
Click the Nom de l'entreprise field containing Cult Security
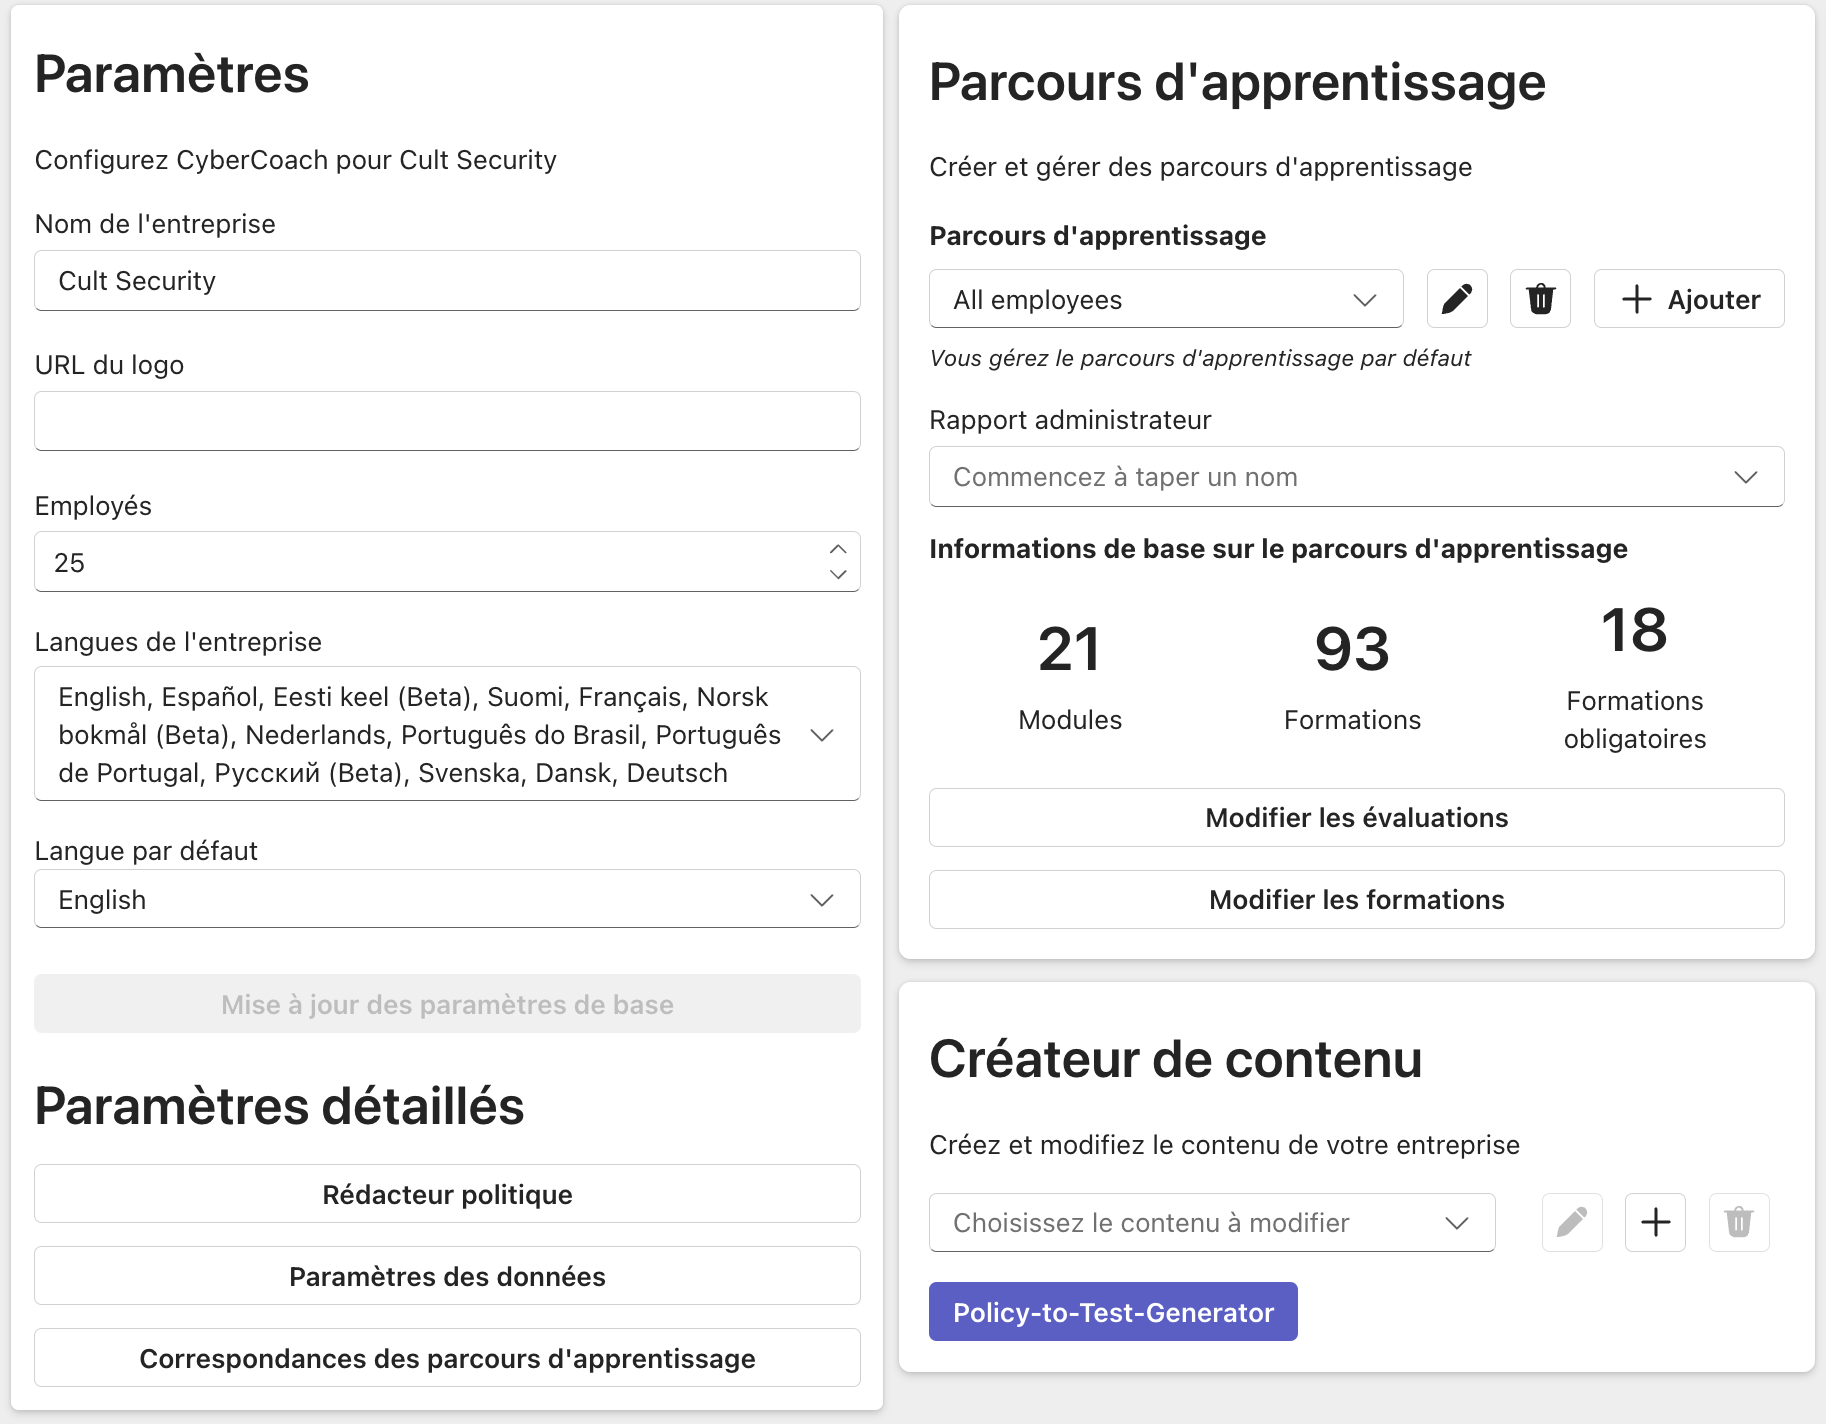(446, 281)
